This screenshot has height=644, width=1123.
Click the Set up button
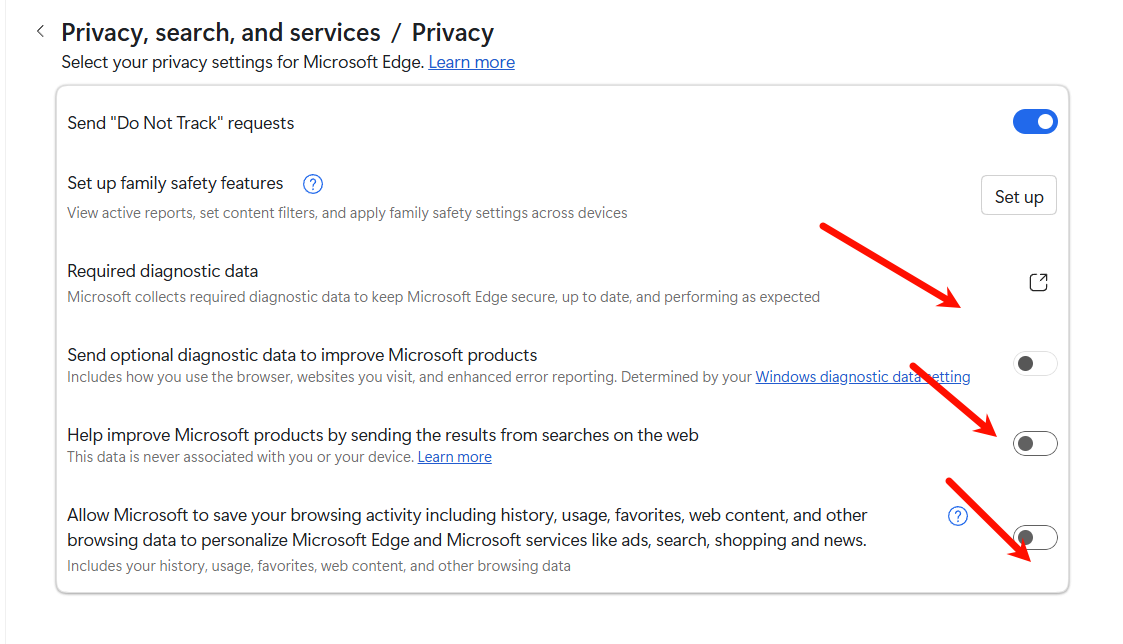1018,196
